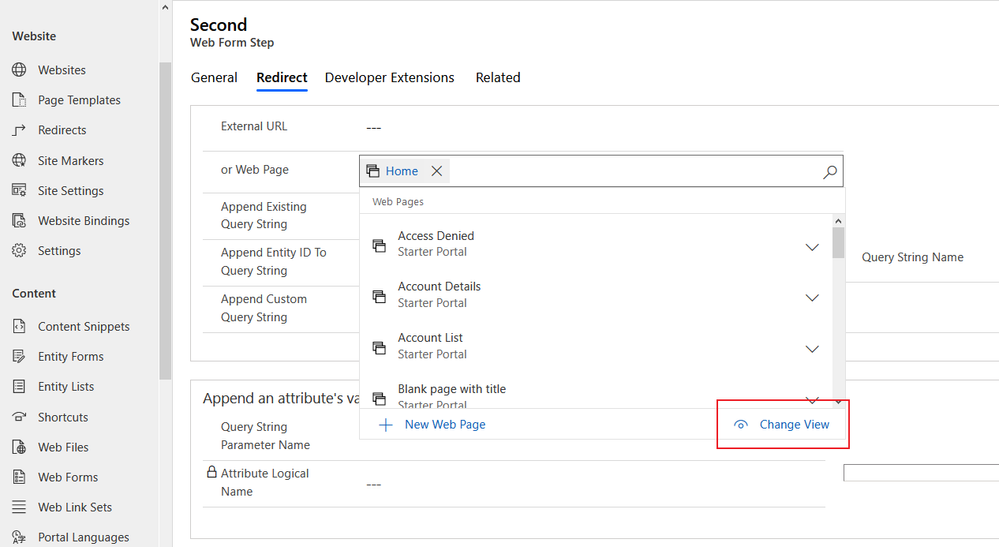
Task: Go to Site Markers
Action: (70, 160)
